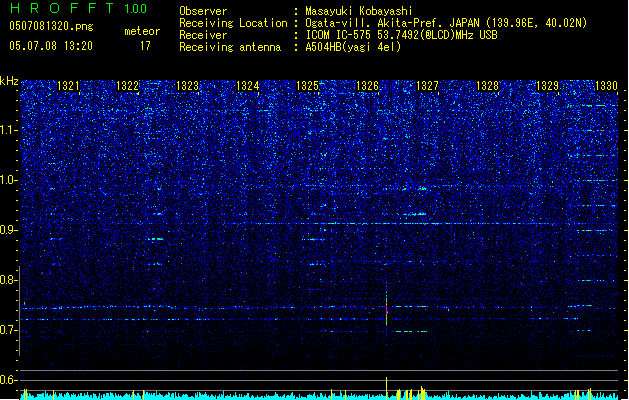This screenshot has width=629, height=400.
Task: Click the tall yellow peak in the amplitude graph
Action: pyautogui.click(x=387, y=388)
